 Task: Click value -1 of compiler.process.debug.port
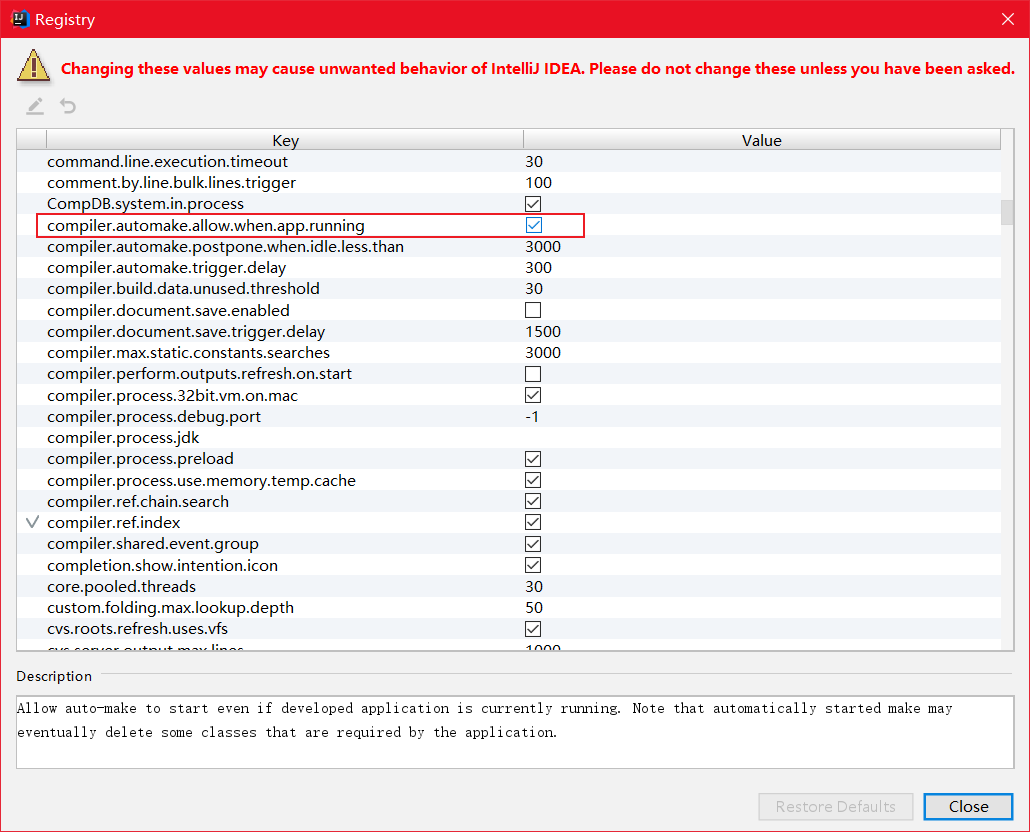tap(532, 416)
